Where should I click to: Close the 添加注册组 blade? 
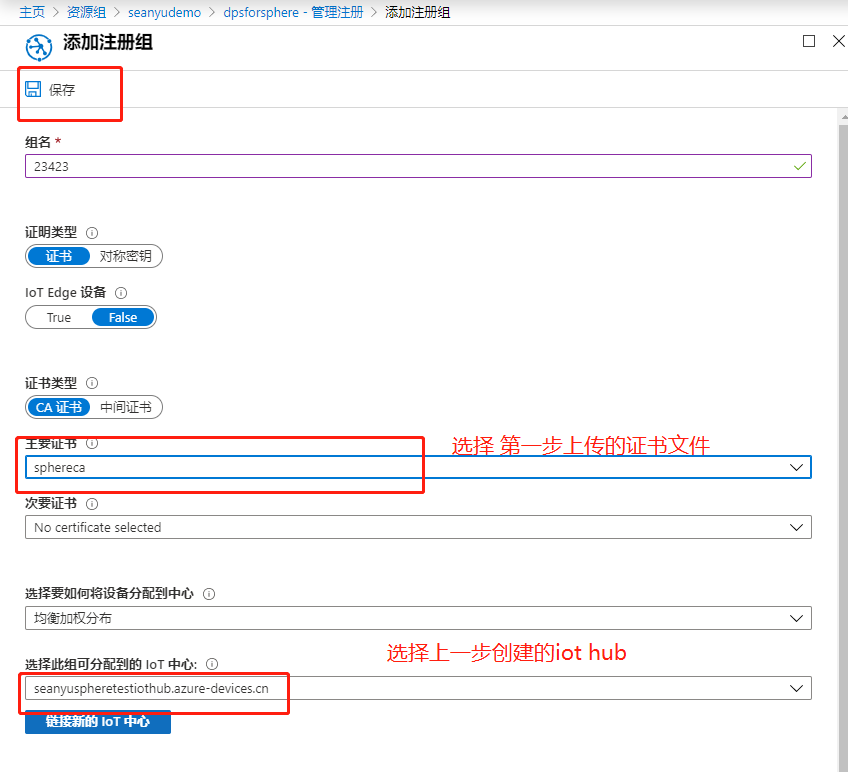(x=839, y=41)
